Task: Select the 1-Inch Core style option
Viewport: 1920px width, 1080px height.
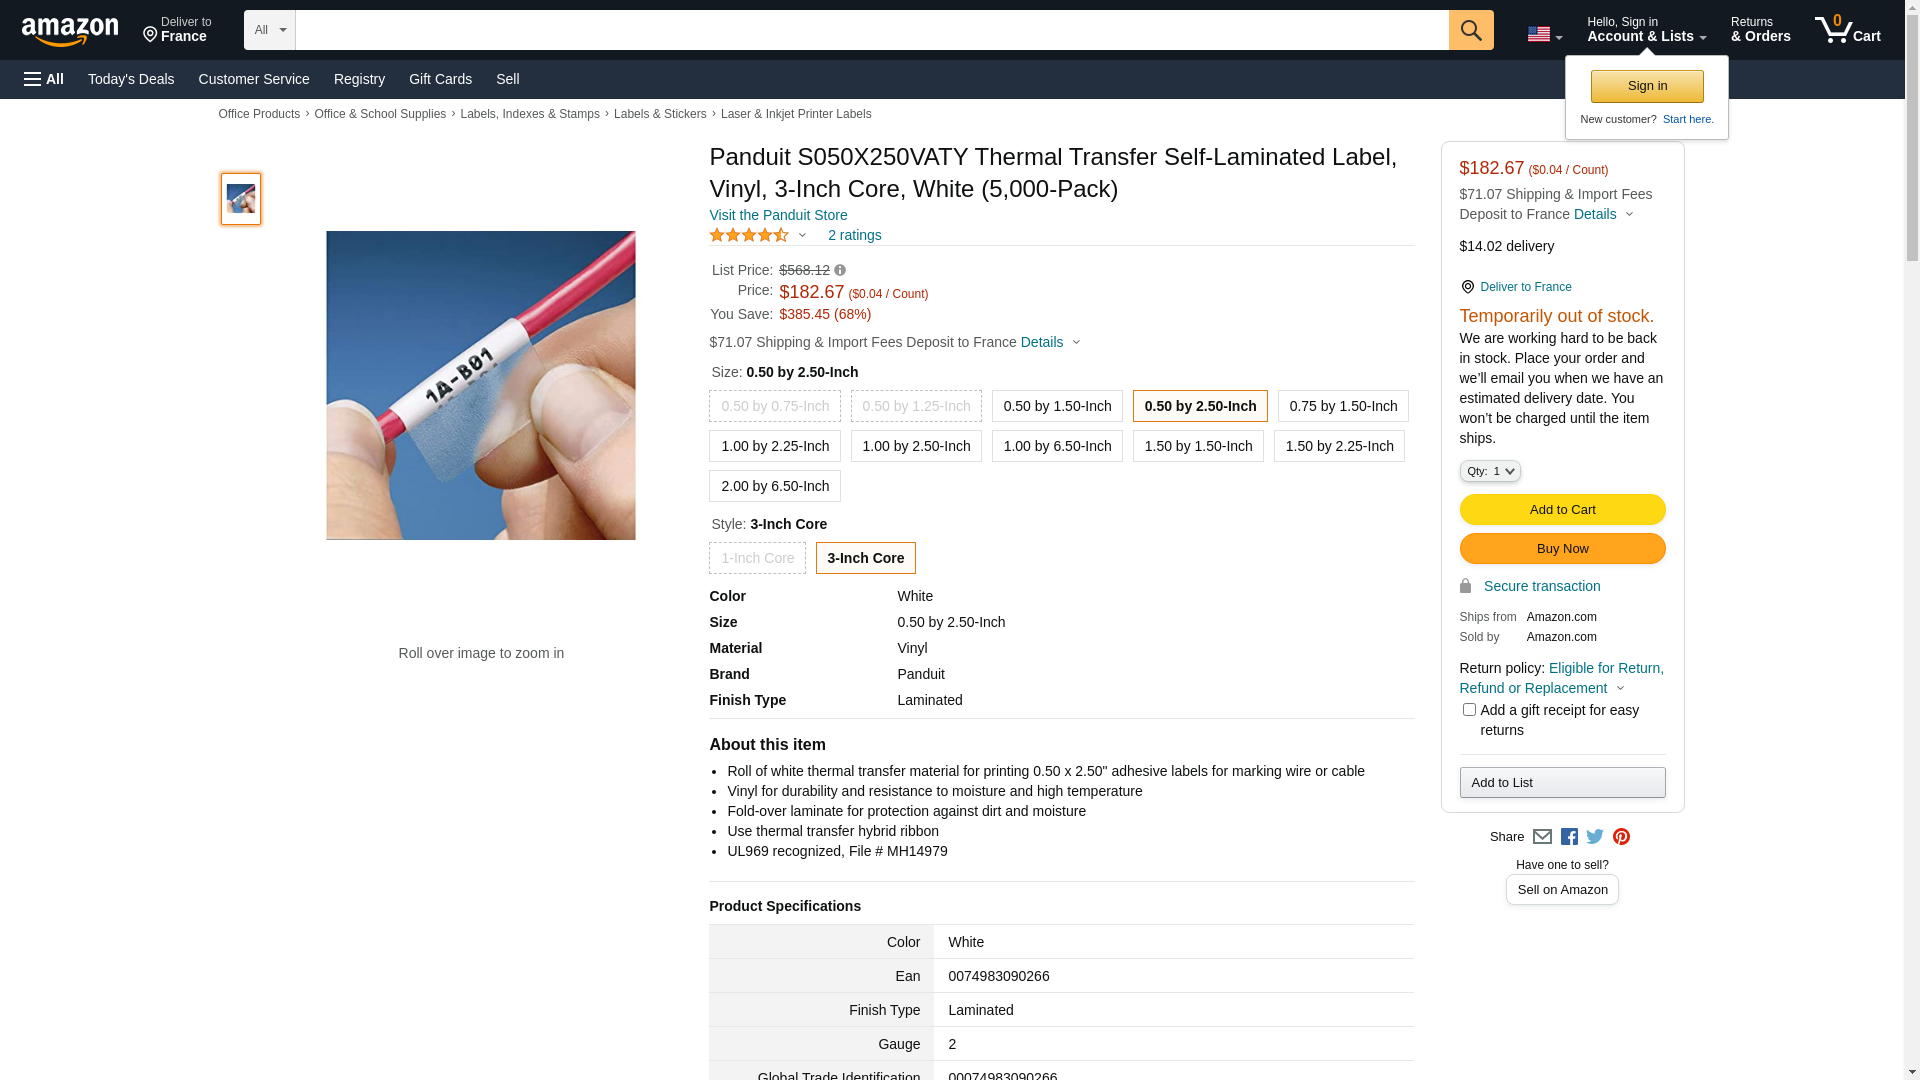Action: (757, 558)
